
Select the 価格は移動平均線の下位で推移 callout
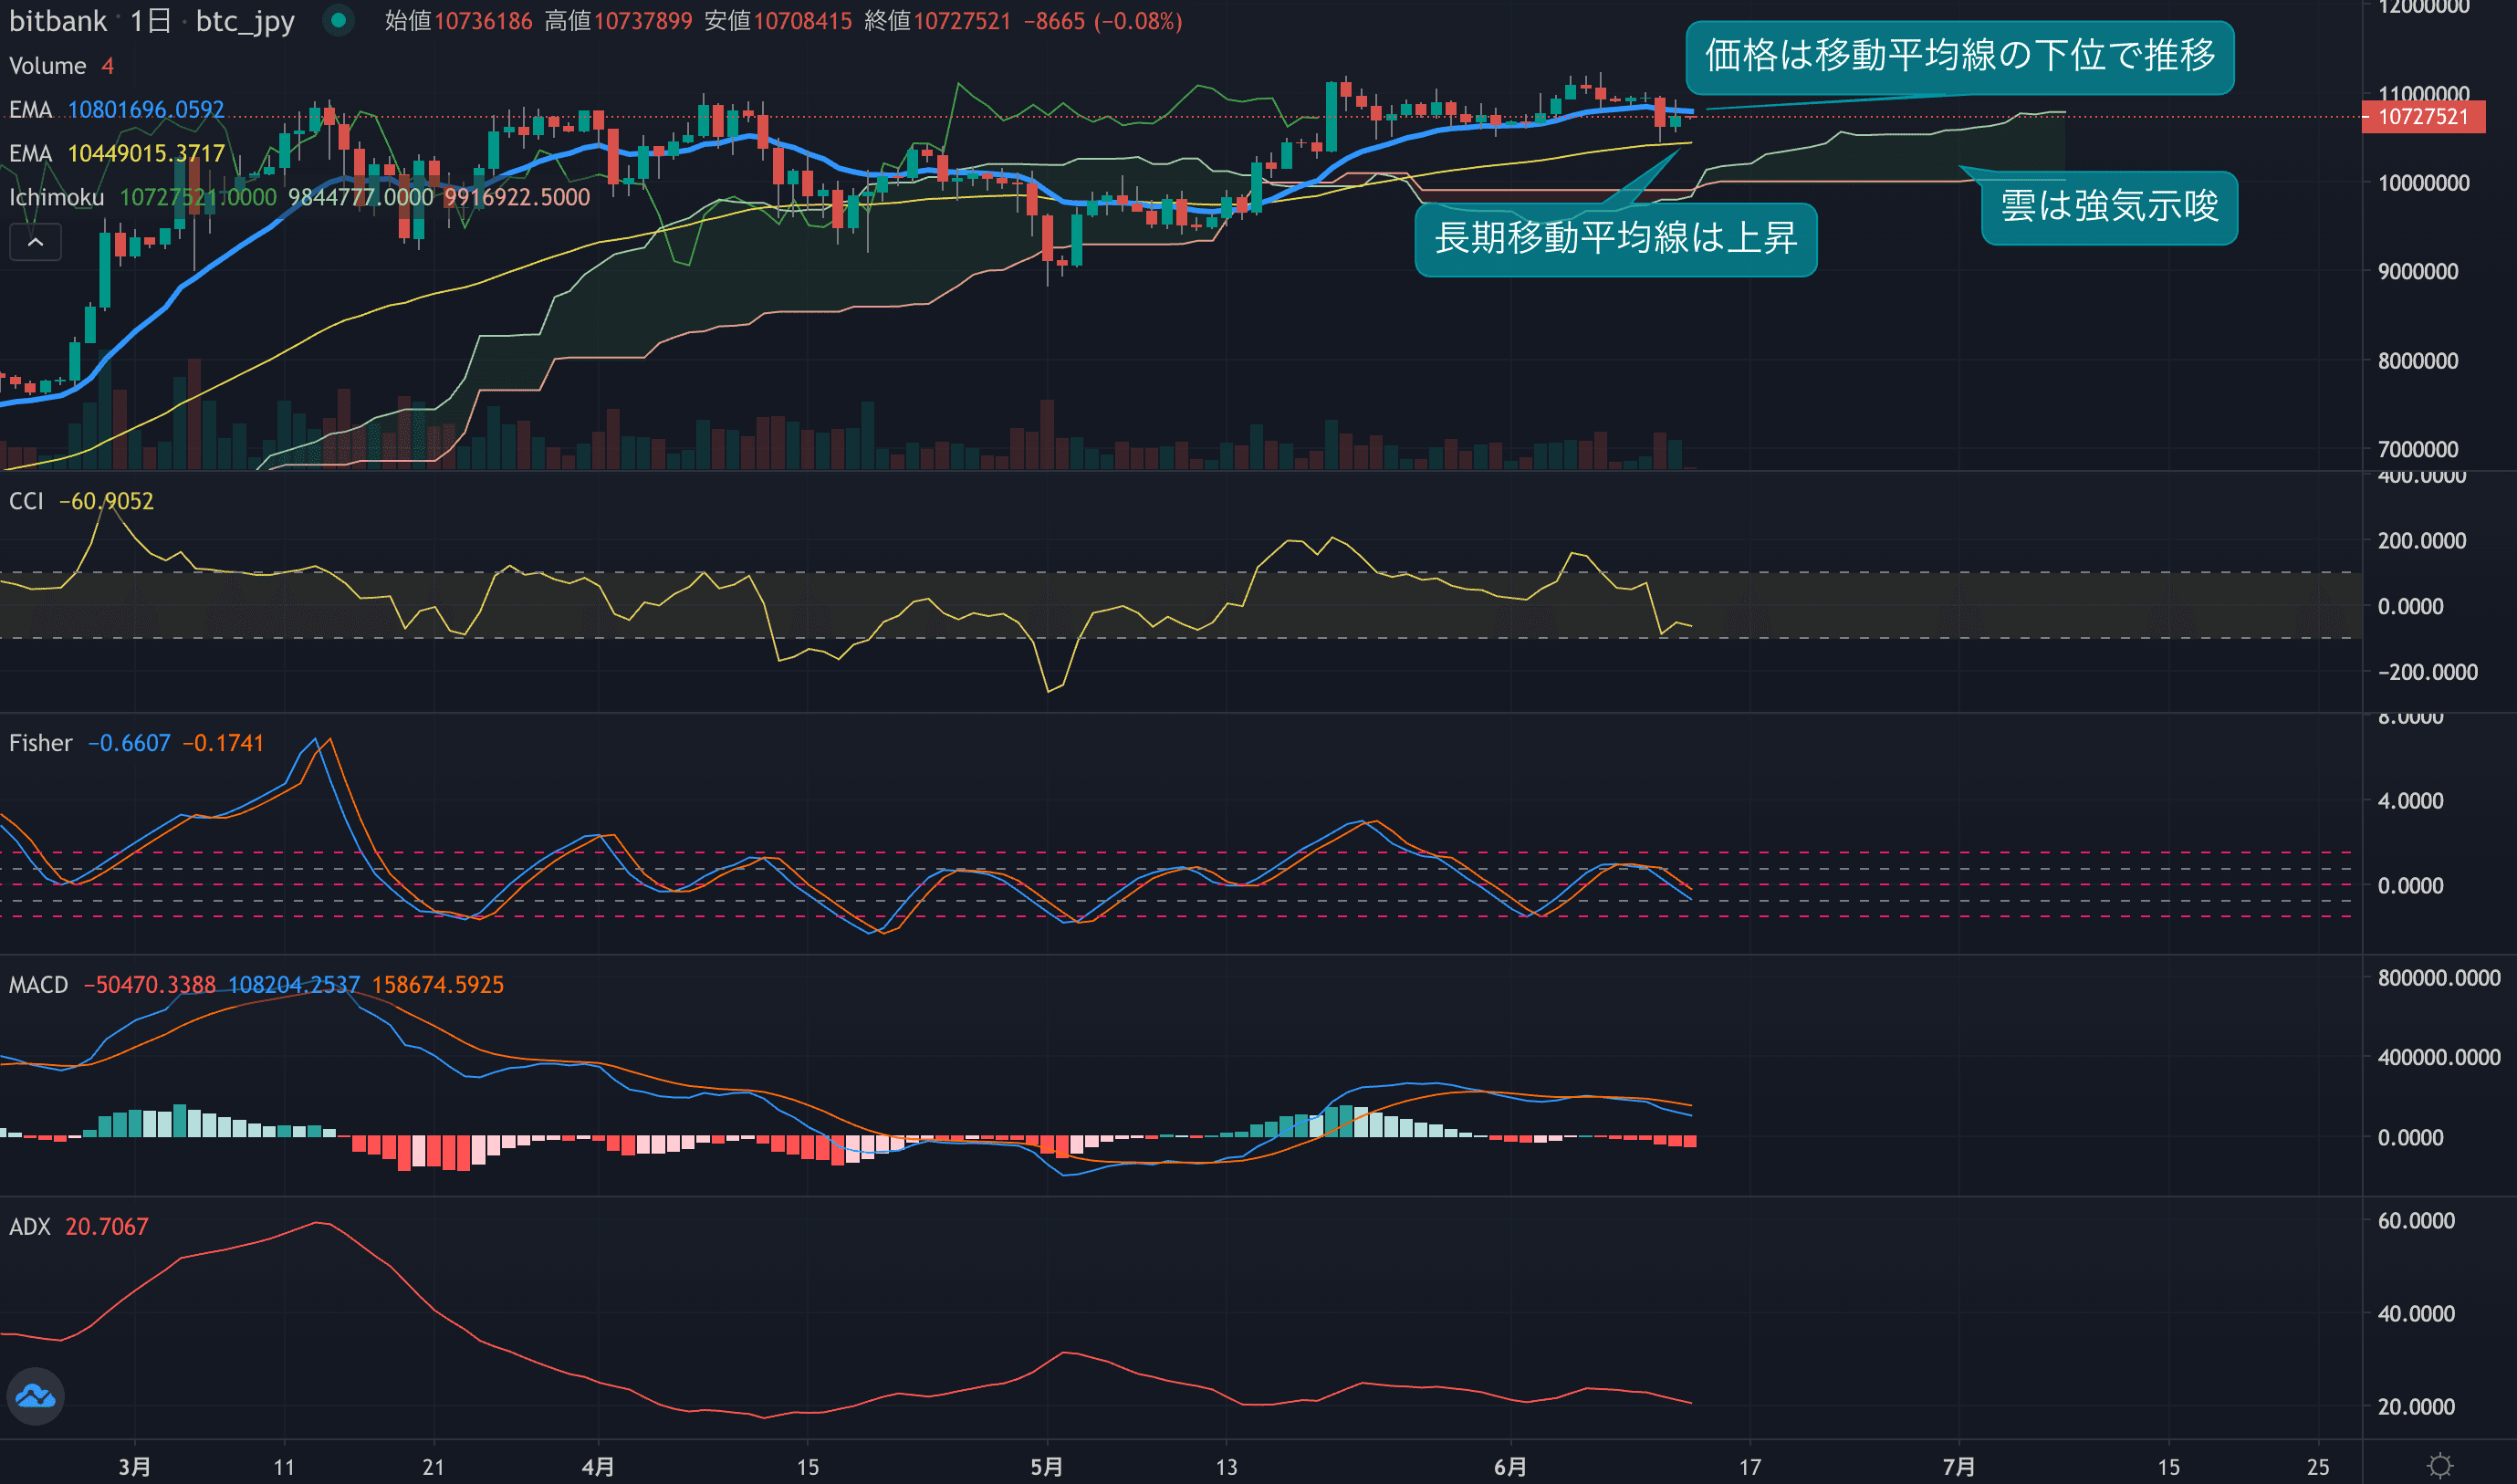[x=1959, y=56]
